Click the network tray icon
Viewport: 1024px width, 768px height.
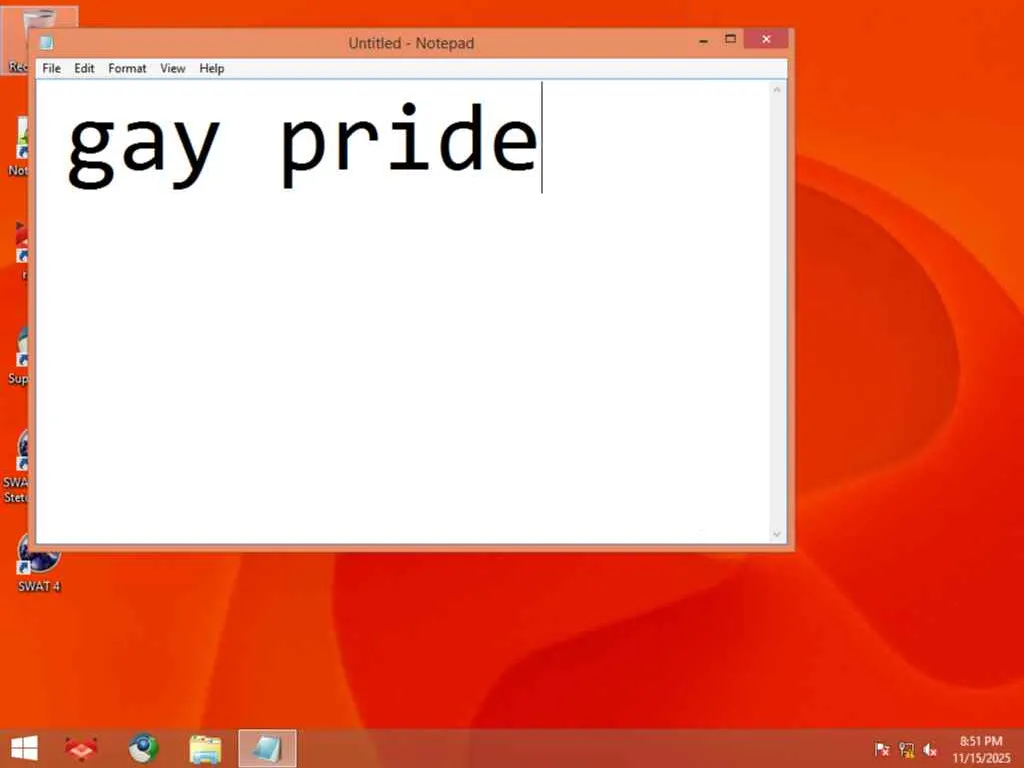coord(906,749)
